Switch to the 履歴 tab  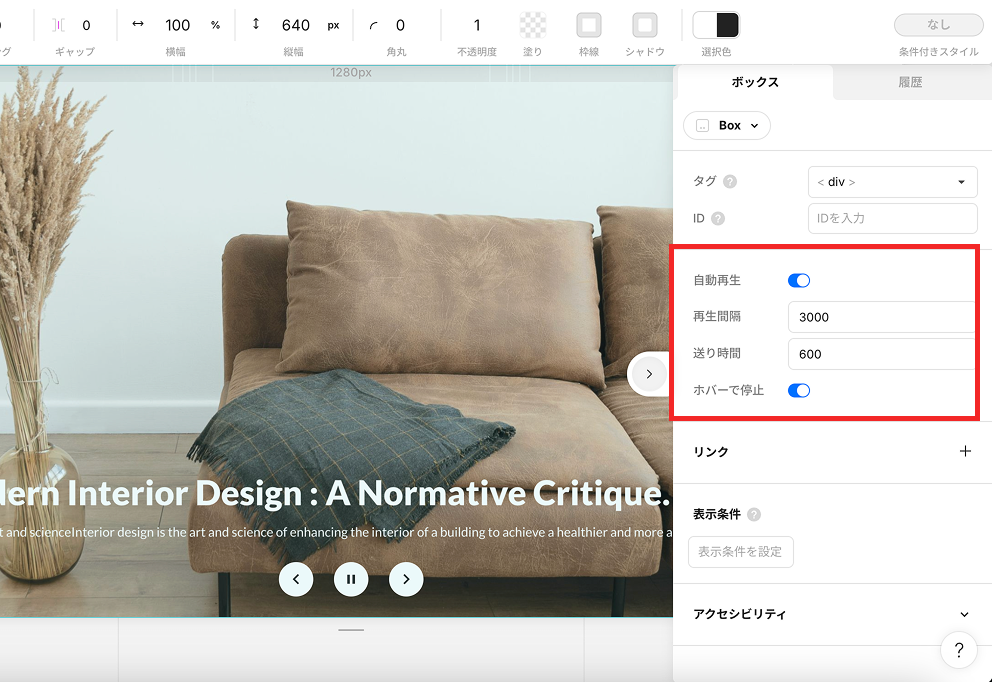coord(910,83)
